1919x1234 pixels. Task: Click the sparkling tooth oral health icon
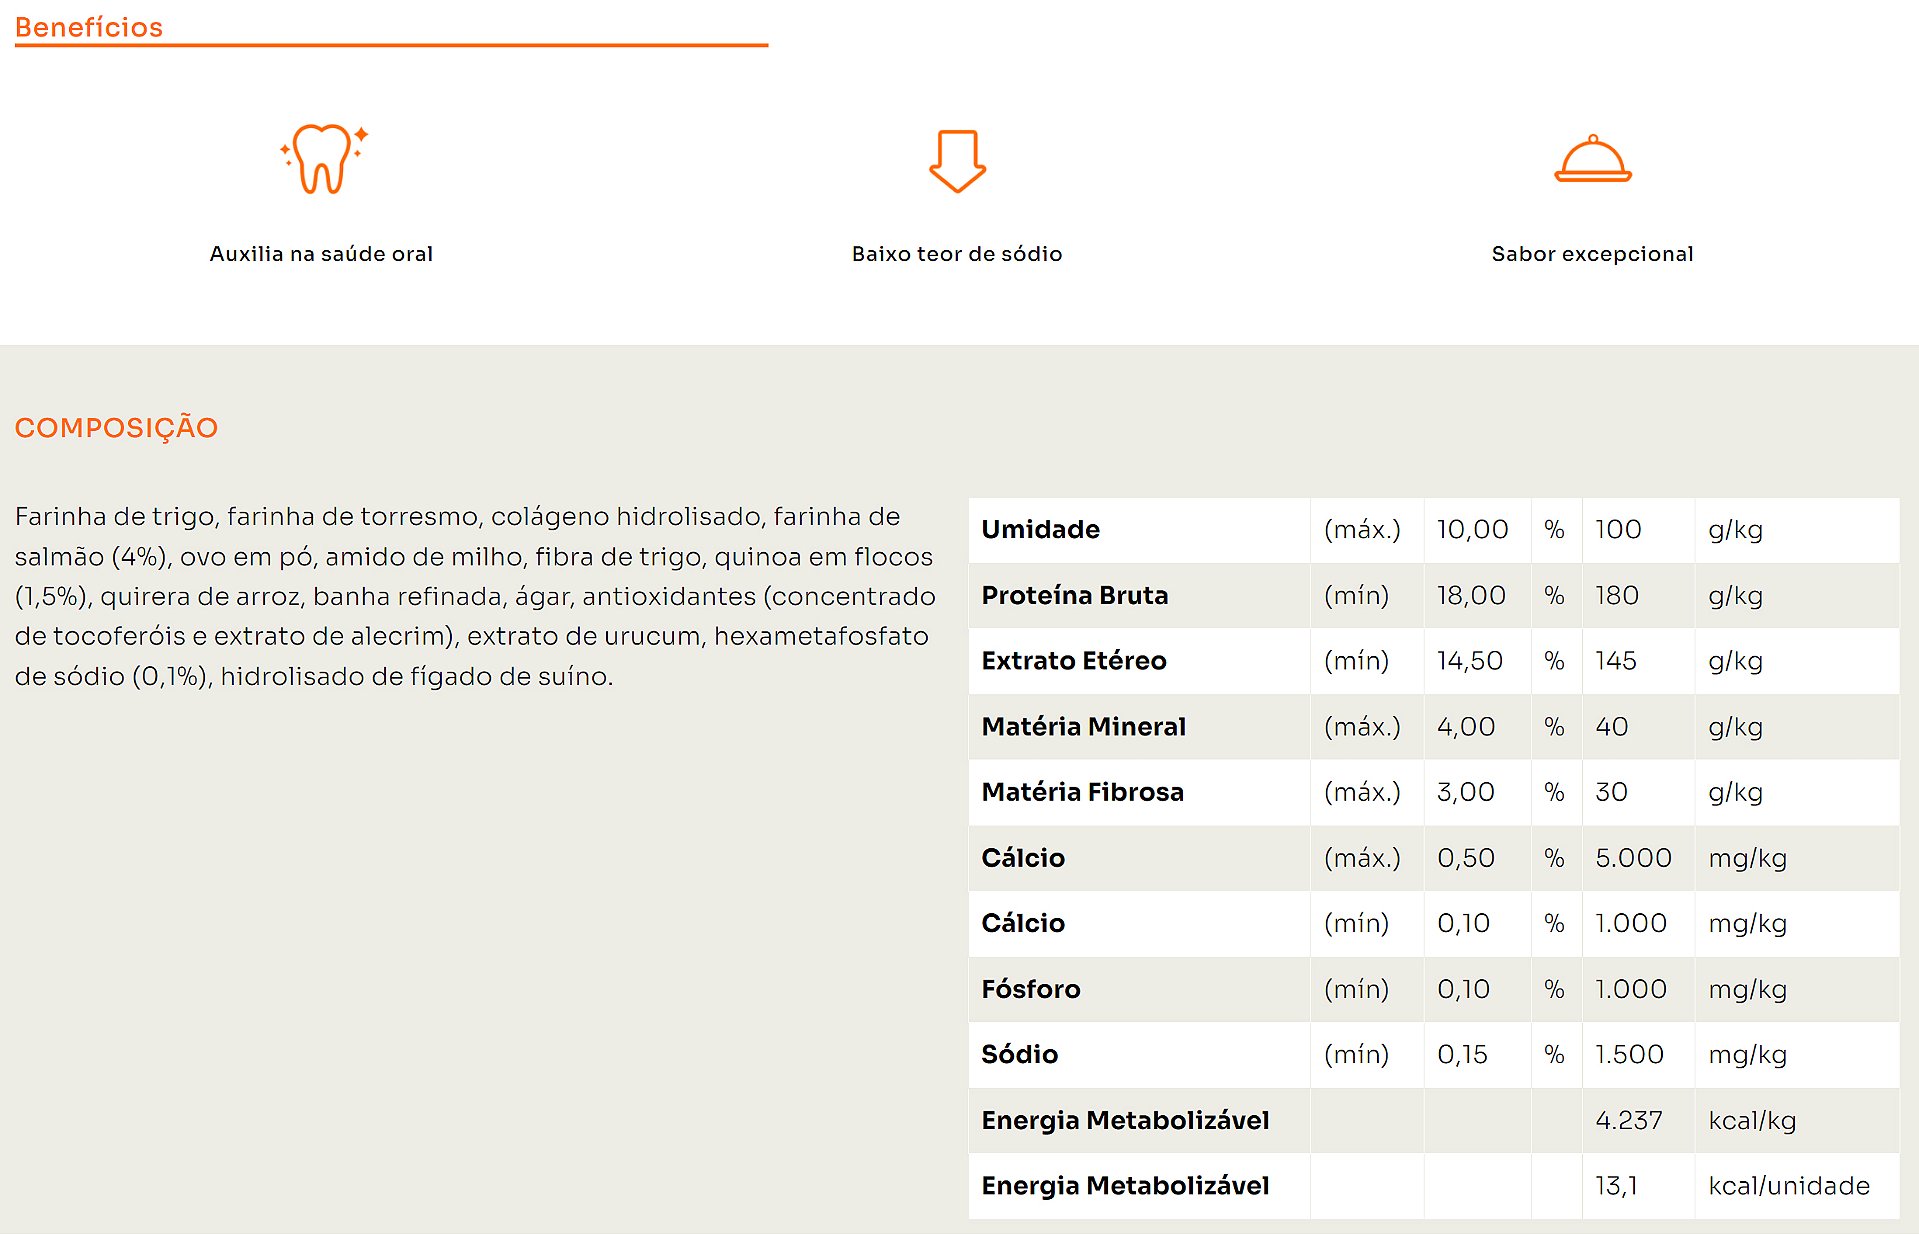322,159
